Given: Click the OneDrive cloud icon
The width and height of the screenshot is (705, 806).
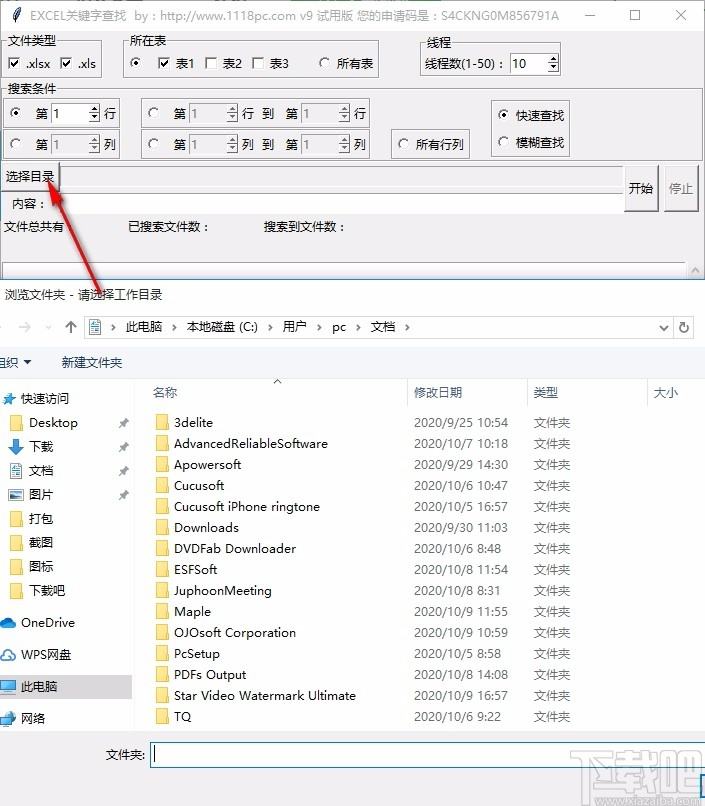Looking at the screenshot, I should click(x=8, y=623).
